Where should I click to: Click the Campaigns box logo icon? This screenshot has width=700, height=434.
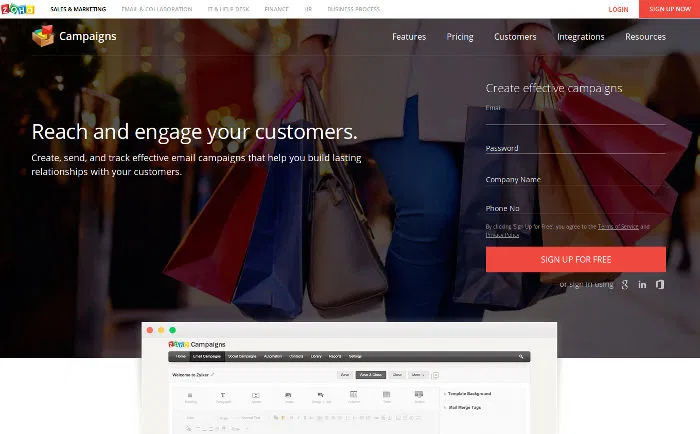click(x=43, y=36)
